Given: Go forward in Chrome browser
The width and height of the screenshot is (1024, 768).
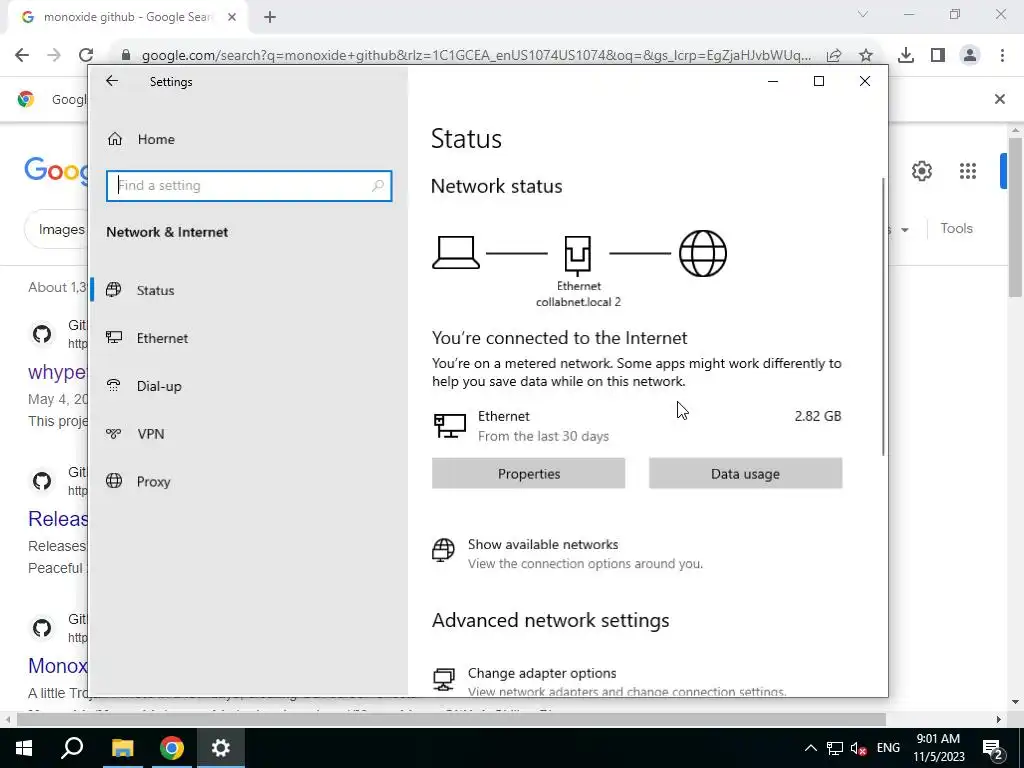Looking at the screenshot, I should pyautogui.click(x=54, y=55).
